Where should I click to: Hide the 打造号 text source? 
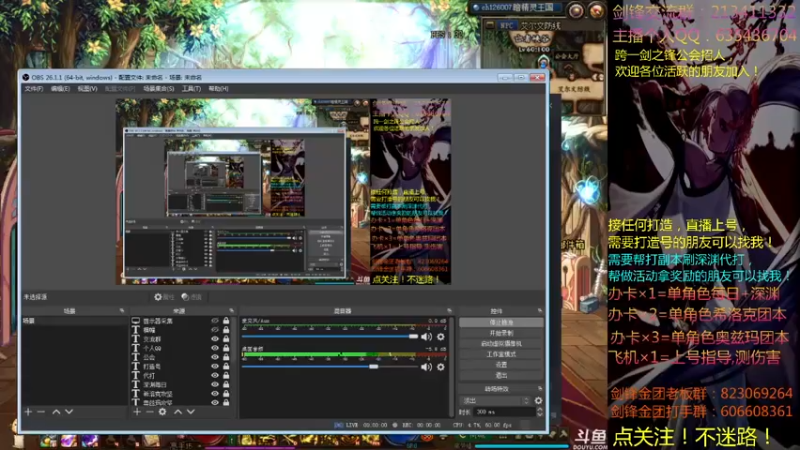point(215,367)
